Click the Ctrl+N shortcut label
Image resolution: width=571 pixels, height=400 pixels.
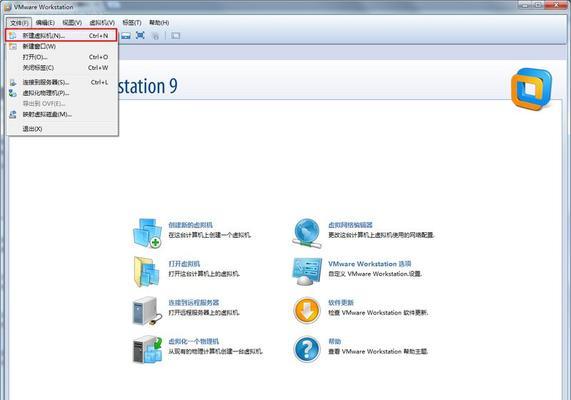98,36
